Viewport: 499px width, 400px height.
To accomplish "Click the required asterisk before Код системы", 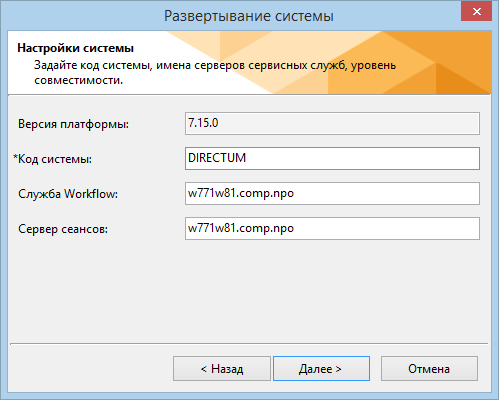I will point(15,157).
